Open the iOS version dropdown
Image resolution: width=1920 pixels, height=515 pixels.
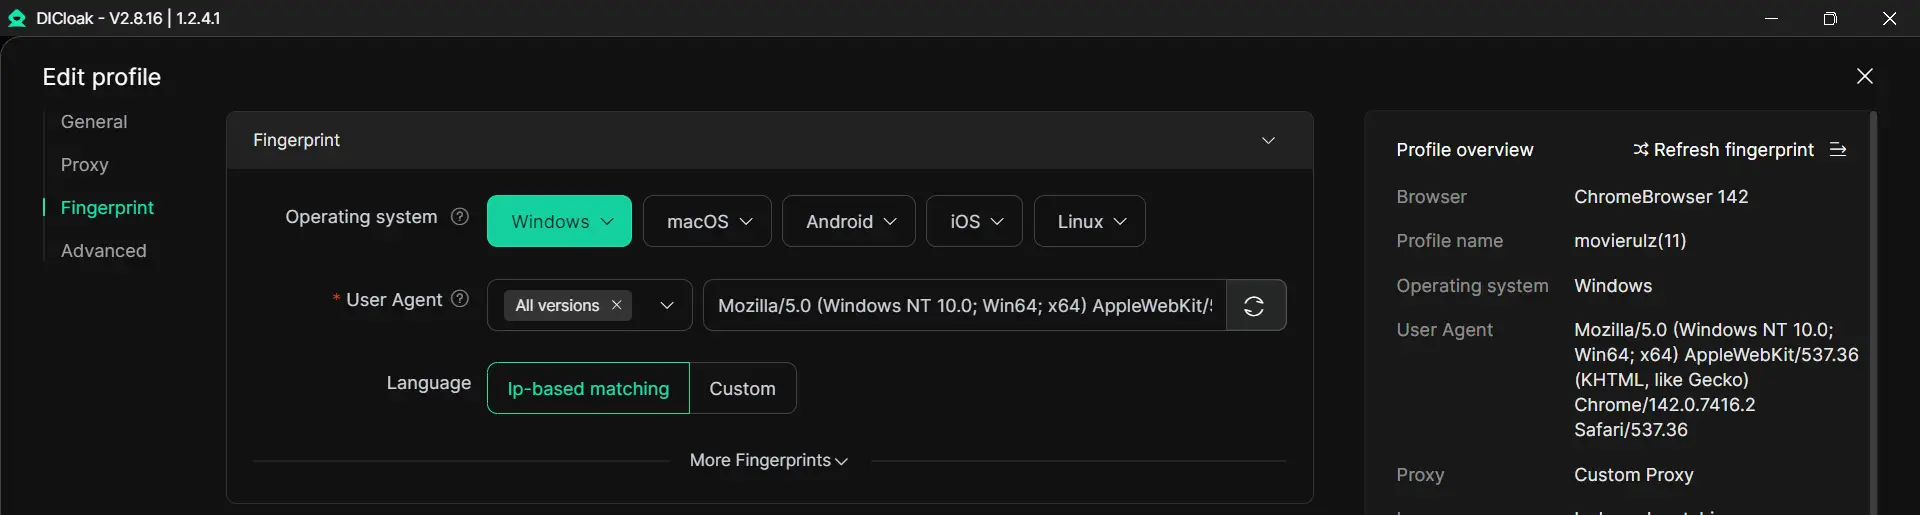[974, 222]
